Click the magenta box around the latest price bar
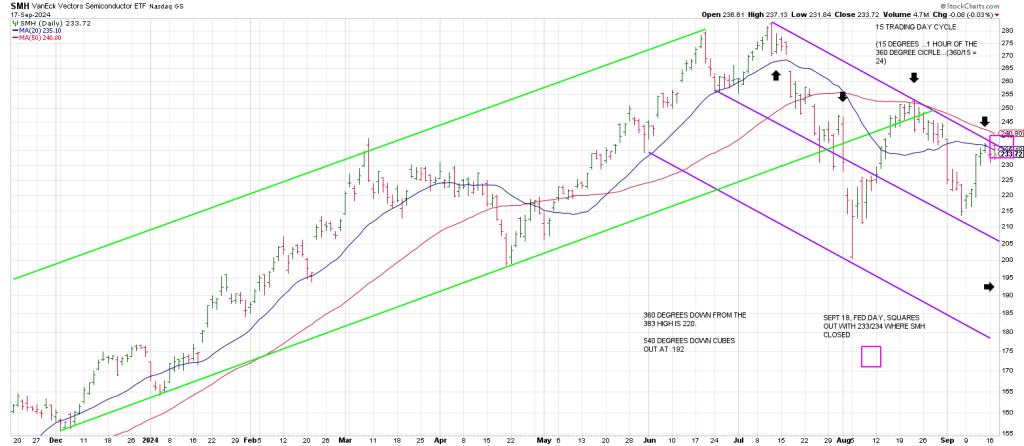Viewport: 1024px width, 446px height. 1000,147
